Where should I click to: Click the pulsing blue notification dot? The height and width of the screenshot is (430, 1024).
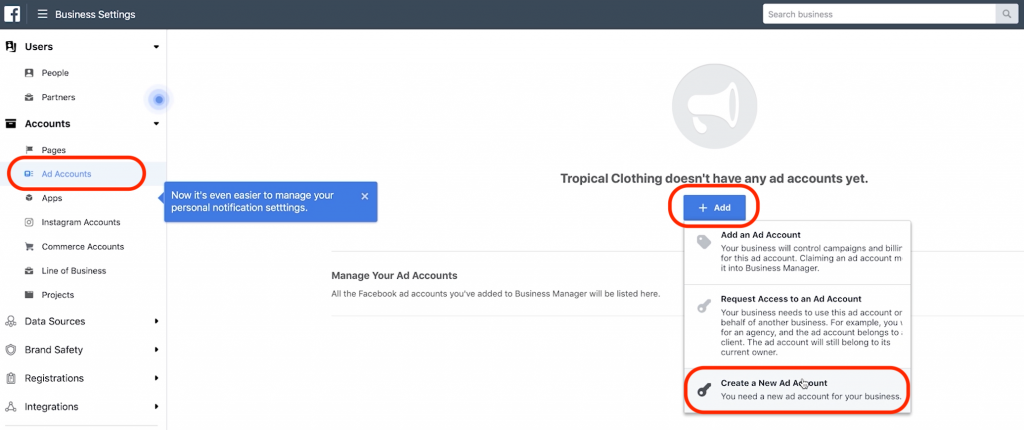coord(159,100)
